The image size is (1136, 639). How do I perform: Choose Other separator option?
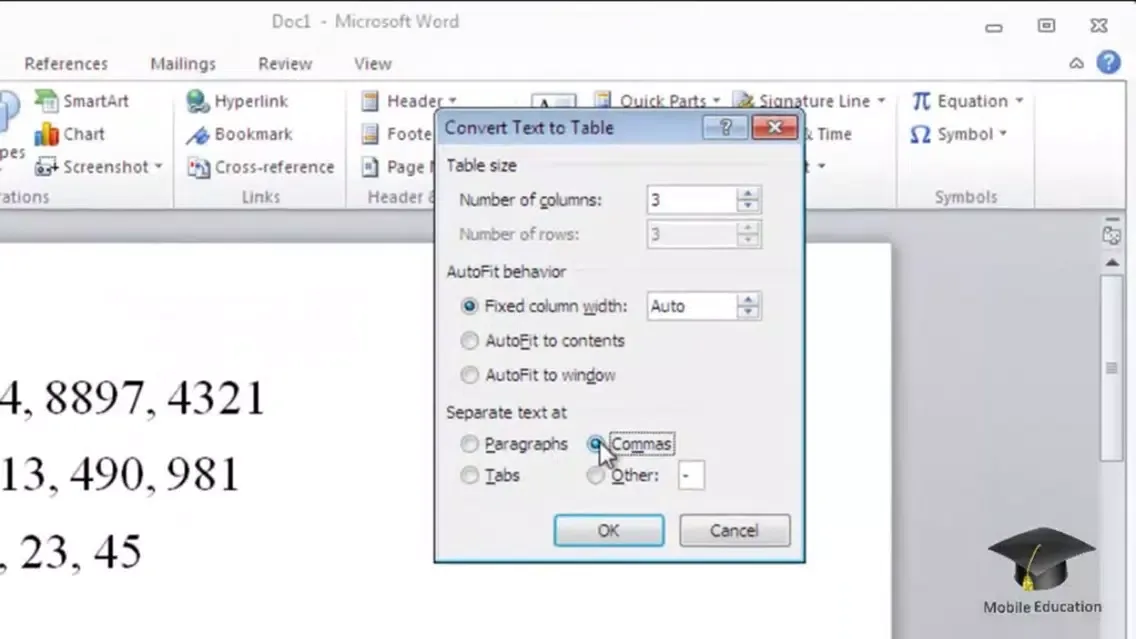point(623,475)
